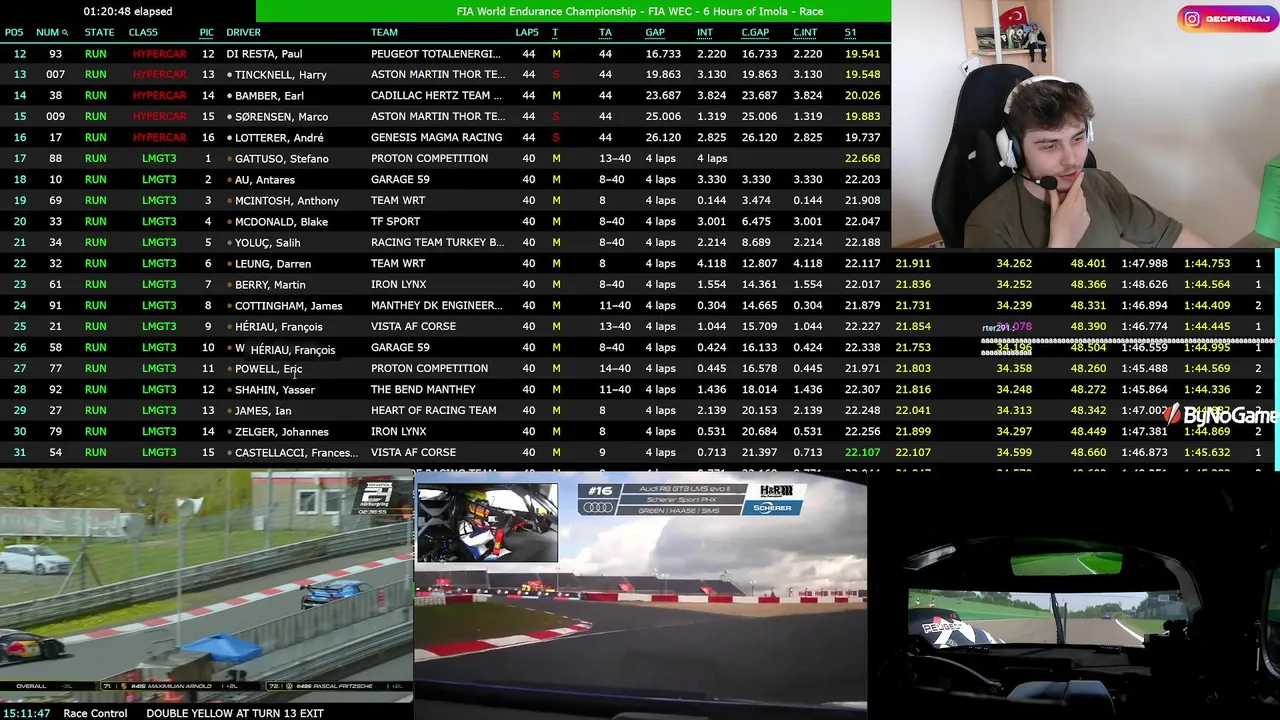Click the T tyre column header

pos(555,33)
